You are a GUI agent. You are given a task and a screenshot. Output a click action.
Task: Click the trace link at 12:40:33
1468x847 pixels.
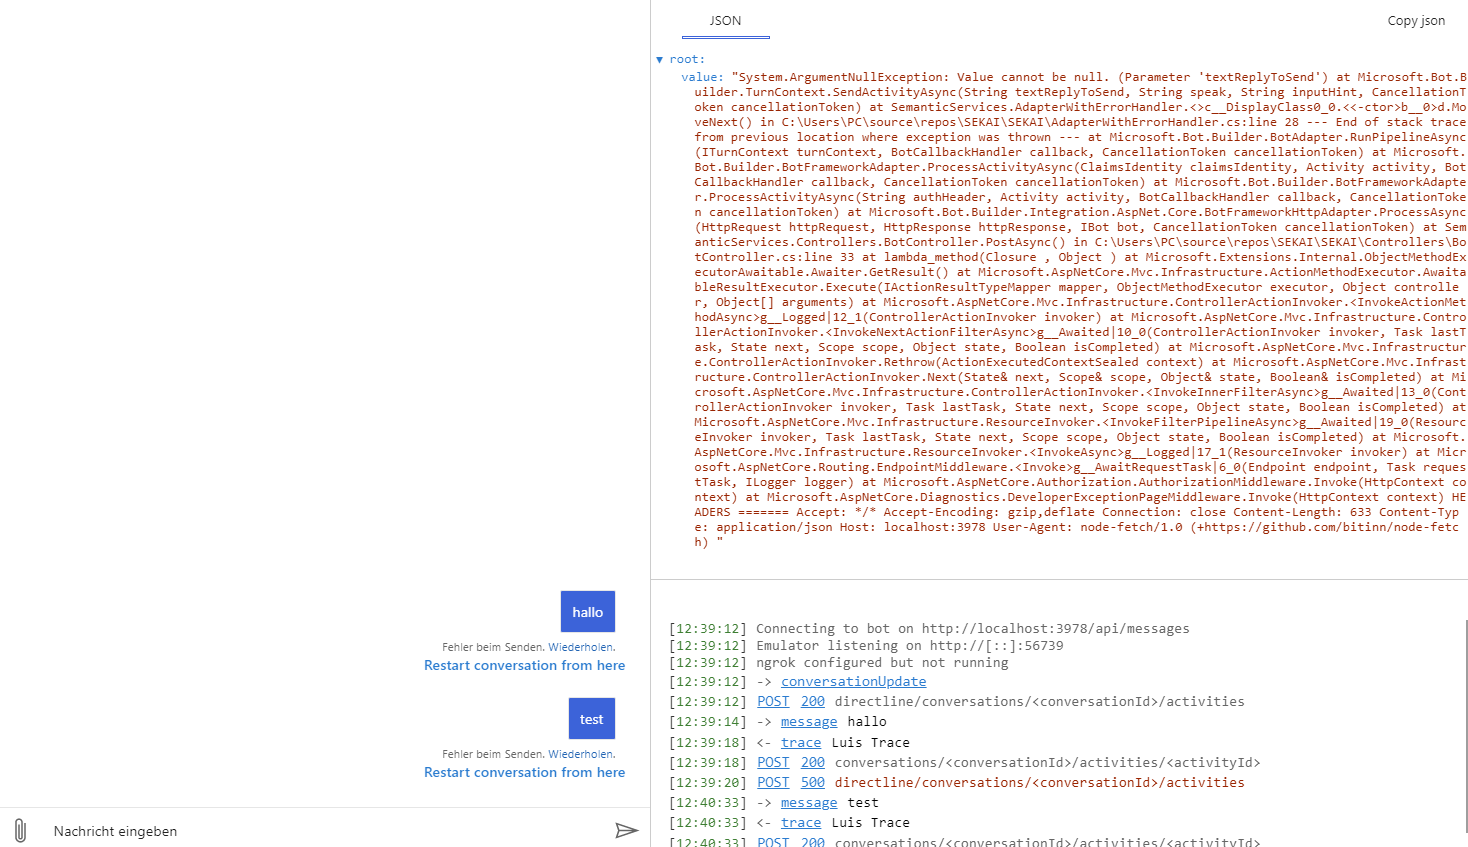[801, 822]
